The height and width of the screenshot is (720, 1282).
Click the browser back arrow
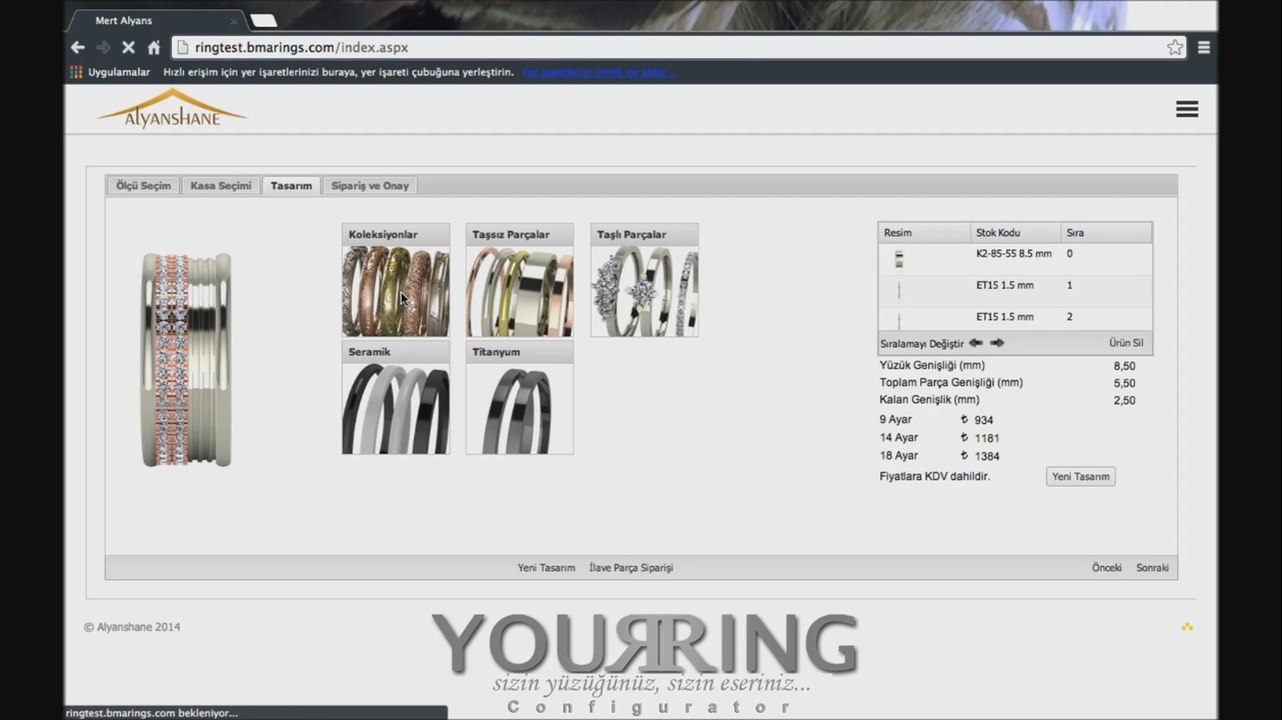(78, 47)
